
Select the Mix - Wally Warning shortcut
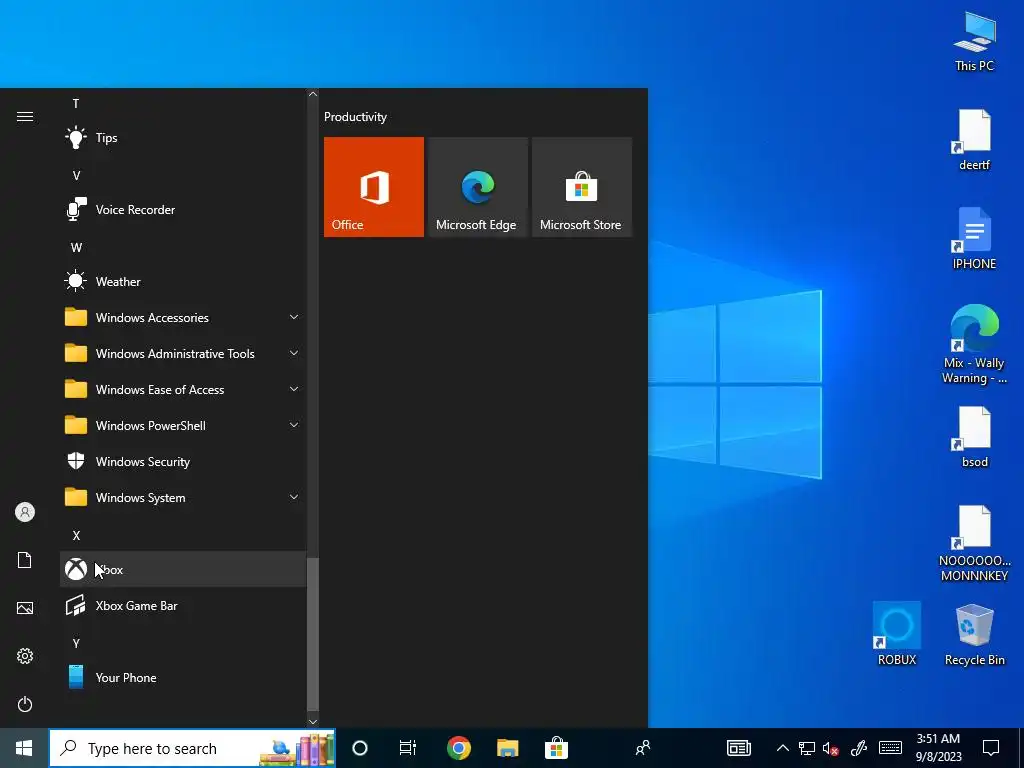point(974,344)
